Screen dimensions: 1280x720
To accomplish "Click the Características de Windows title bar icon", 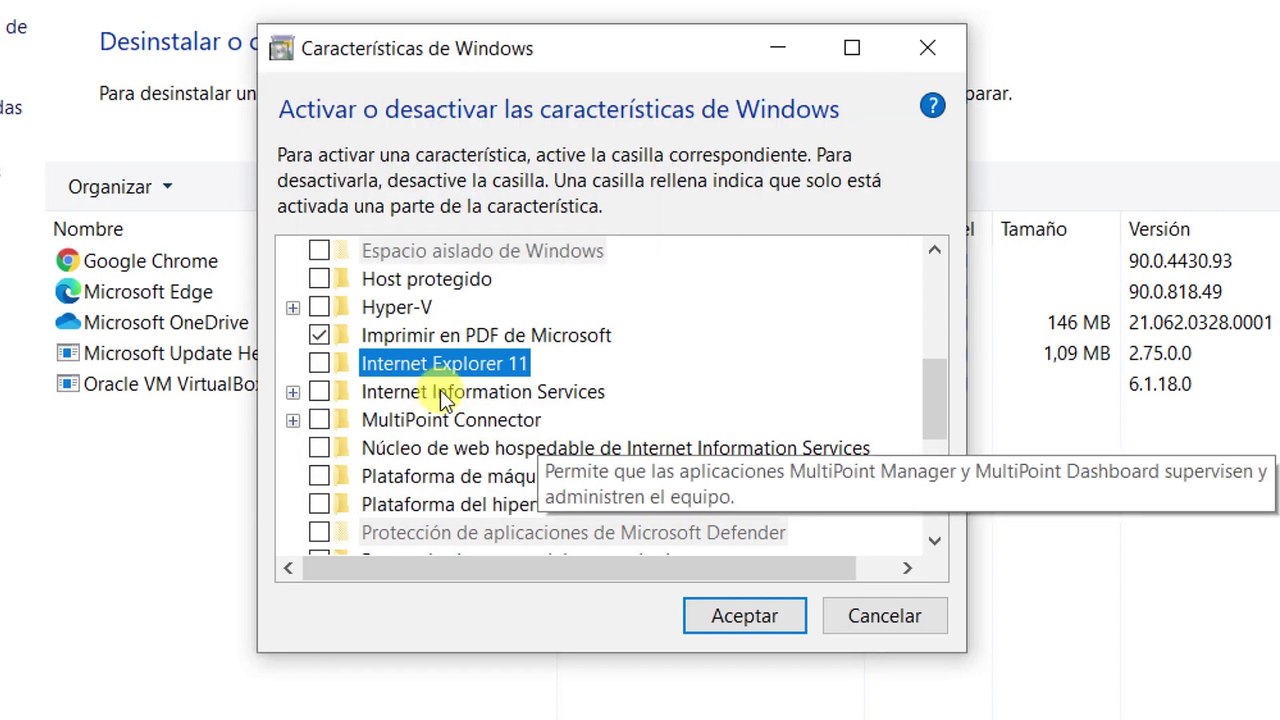I will tap(282, 48).
